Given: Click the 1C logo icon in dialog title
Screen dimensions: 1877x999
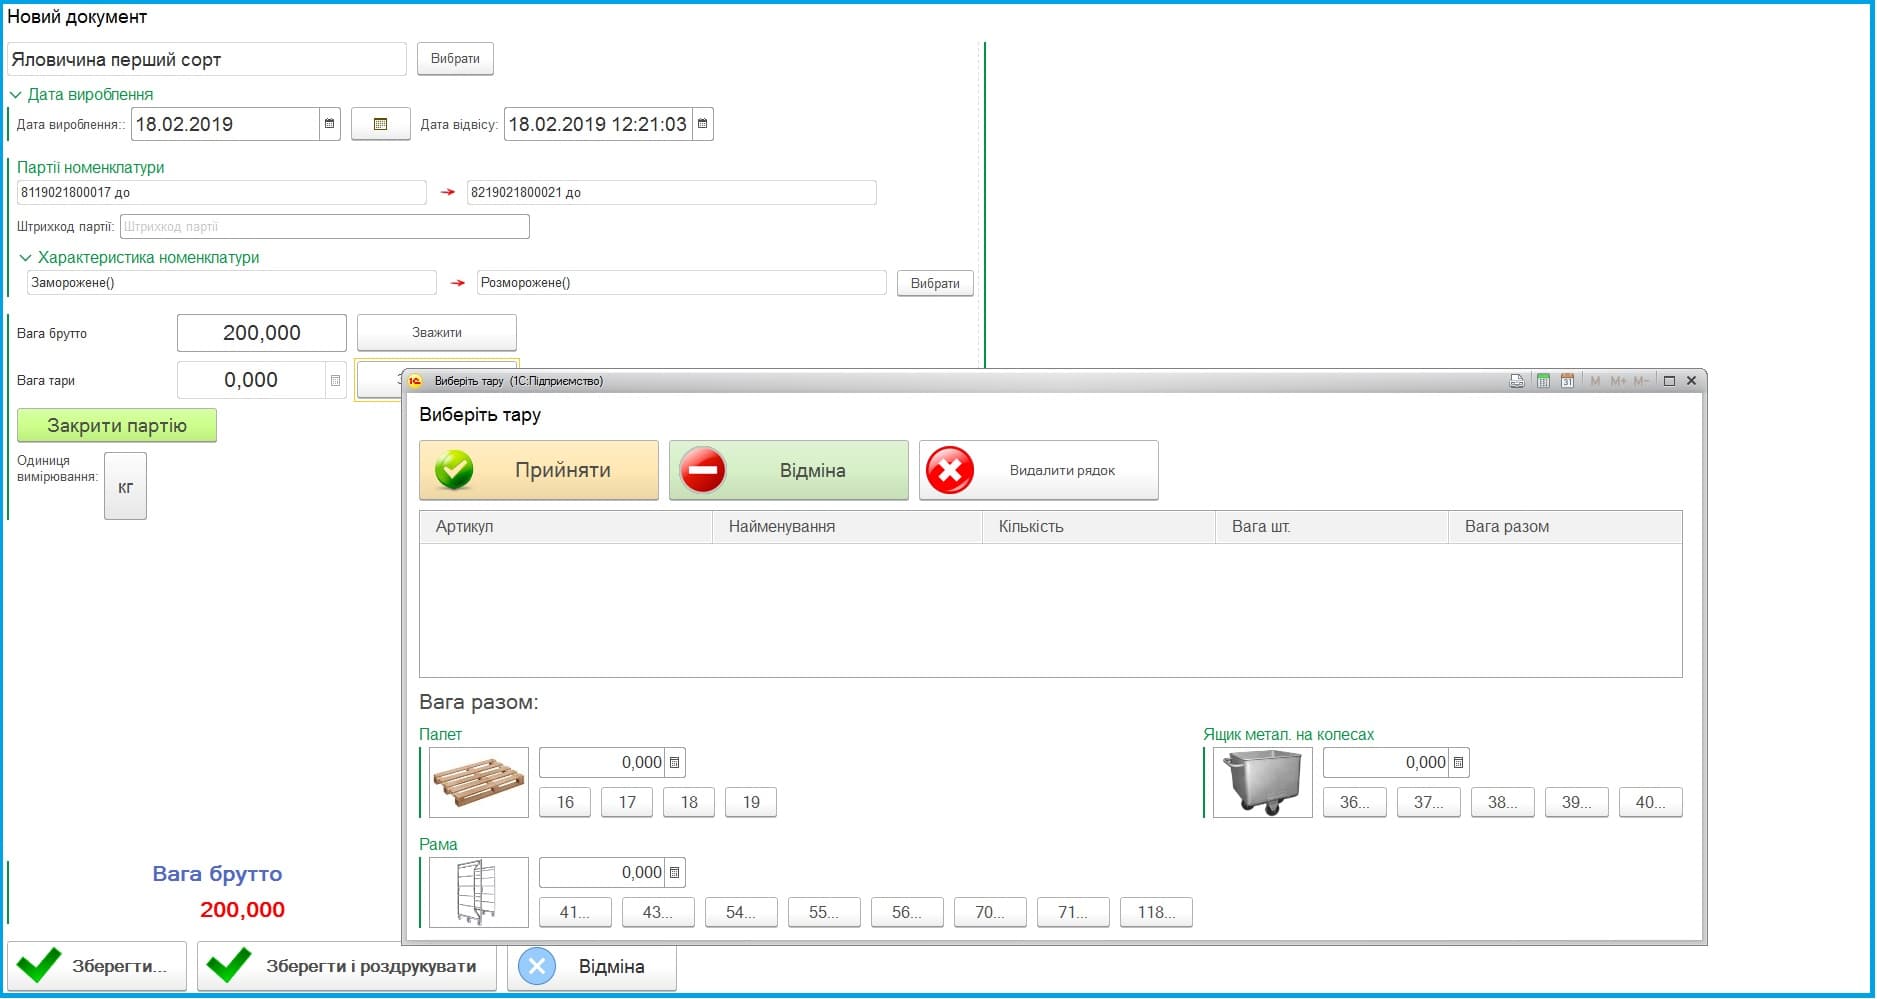Looking at the screenshot, I should [415, 381].
